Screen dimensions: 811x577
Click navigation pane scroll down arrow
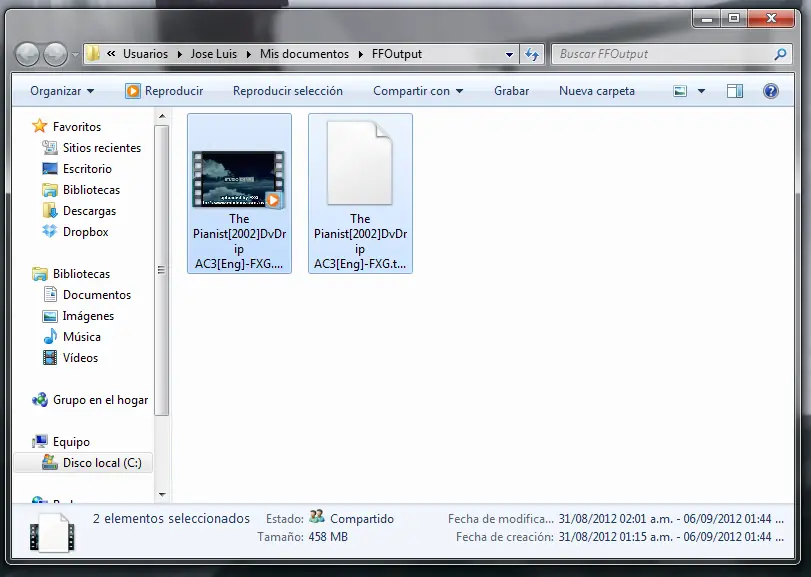pos(162,495)
